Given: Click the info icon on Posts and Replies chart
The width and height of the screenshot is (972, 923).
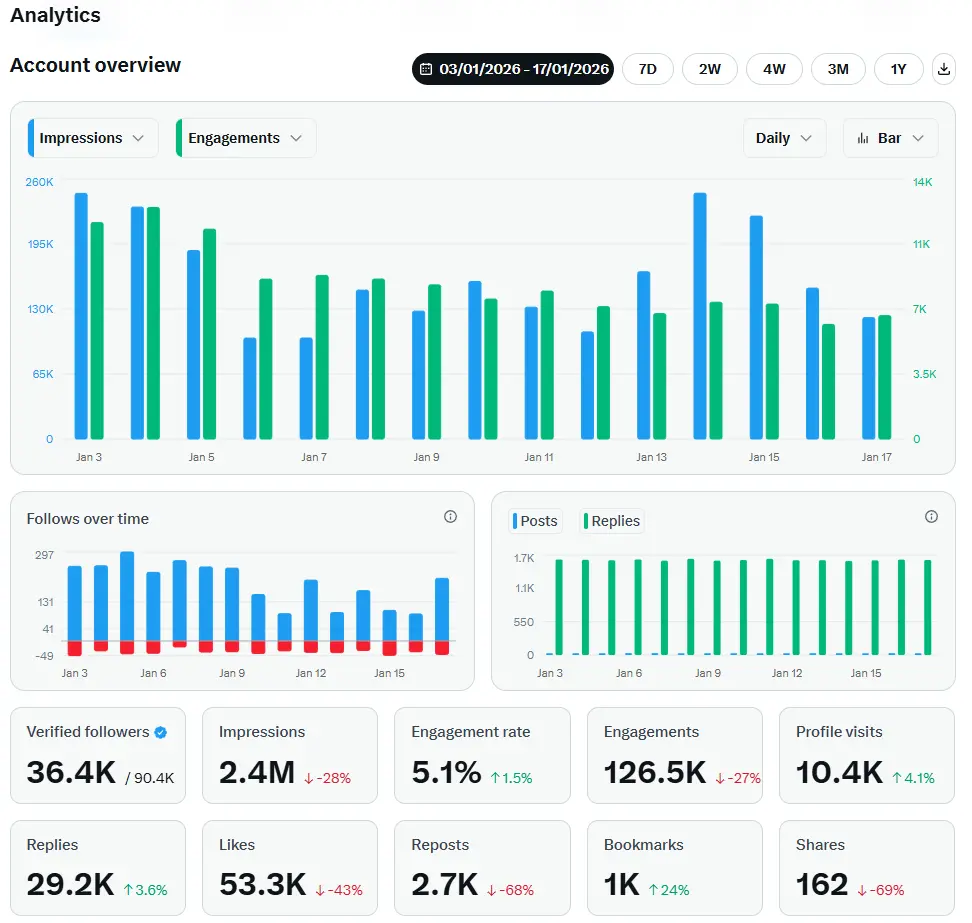Looking at the screenshot, I should click(x=931, y=517).
